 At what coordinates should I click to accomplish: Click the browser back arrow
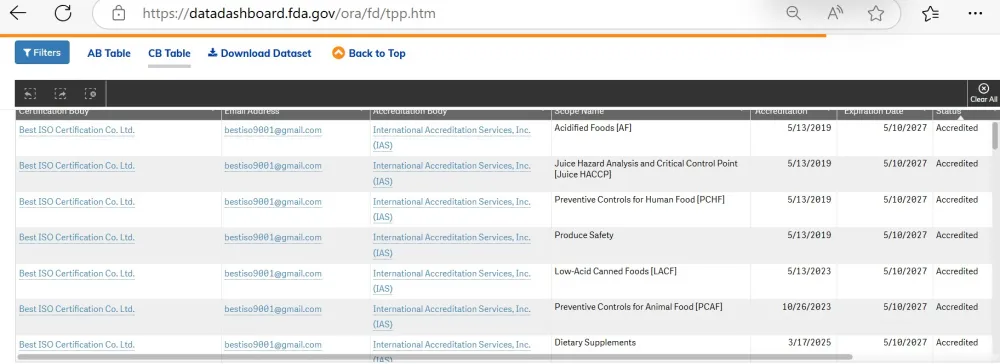(18, 13)
